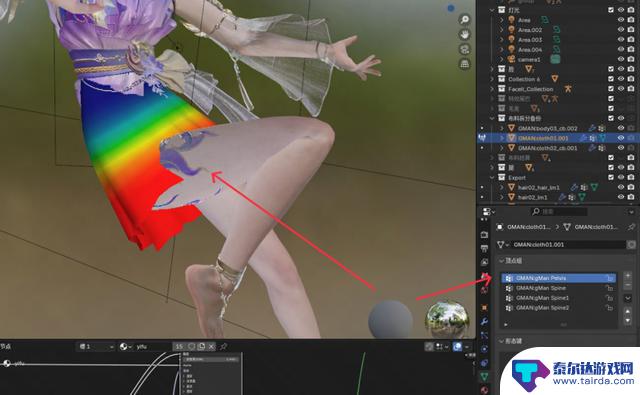Add a new vertex group with plus button
This screenshot has height=395, width=640.
628,276
